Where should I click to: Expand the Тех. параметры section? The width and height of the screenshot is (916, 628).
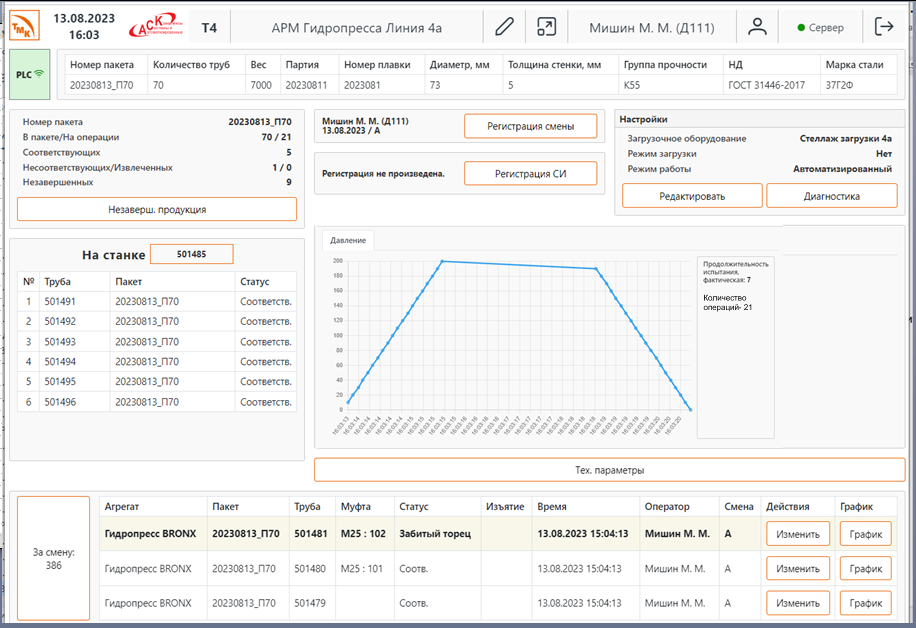608,470
